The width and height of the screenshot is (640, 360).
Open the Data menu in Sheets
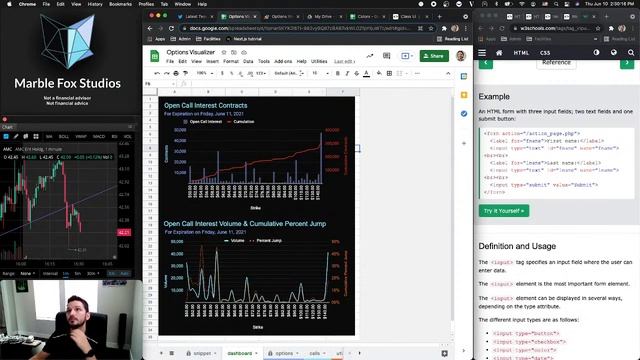248,61
